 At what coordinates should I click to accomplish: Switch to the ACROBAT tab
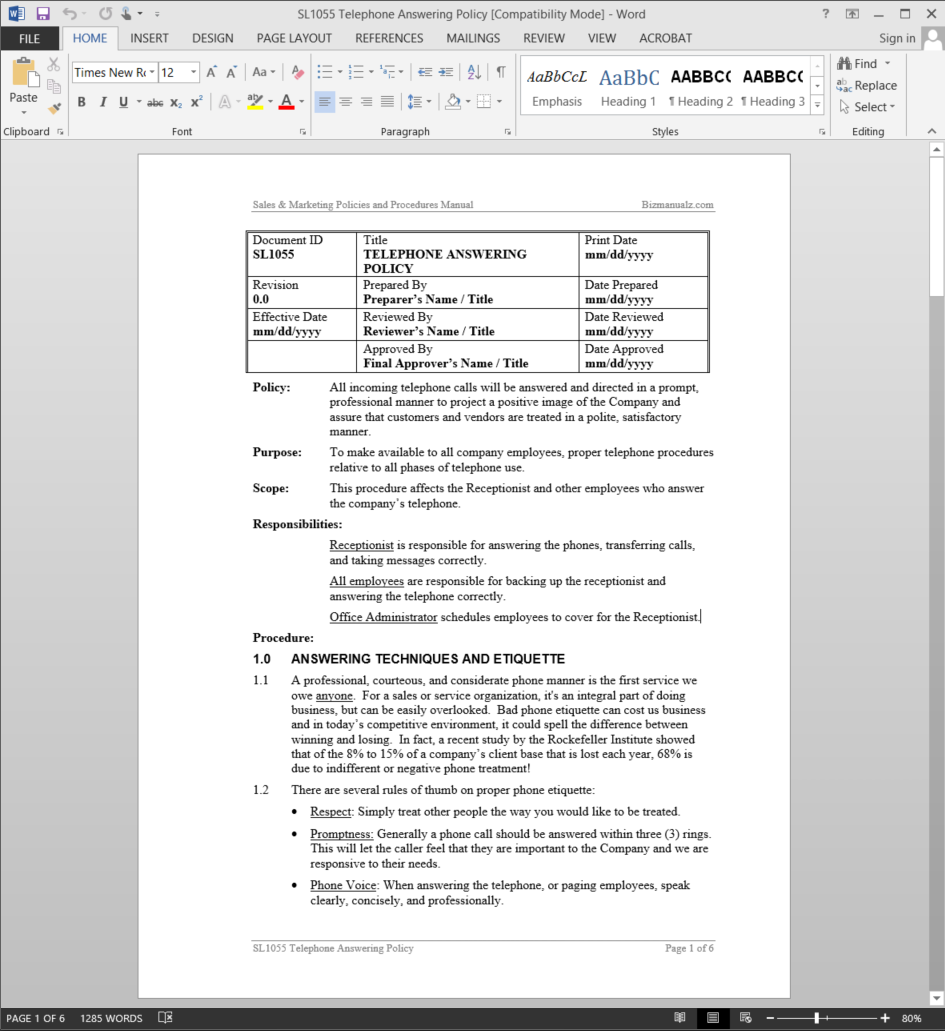click(x=666, y=38)
